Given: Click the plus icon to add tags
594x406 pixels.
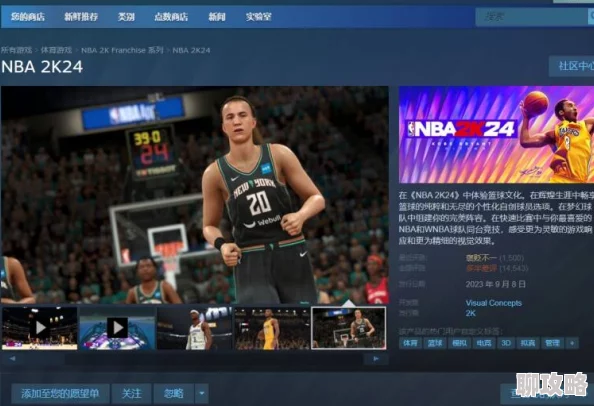Looking at the screenshot, I should pyautogui.click(x=572, y=343).
